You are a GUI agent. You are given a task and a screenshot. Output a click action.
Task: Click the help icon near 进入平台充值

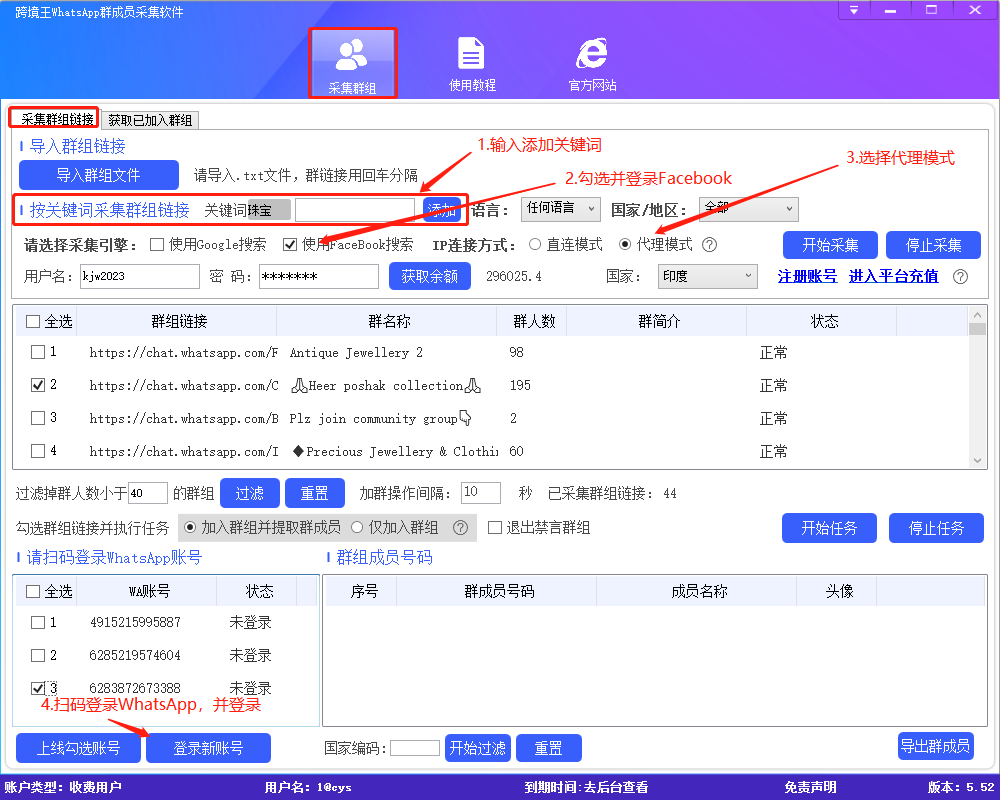[x=960, y=278]
